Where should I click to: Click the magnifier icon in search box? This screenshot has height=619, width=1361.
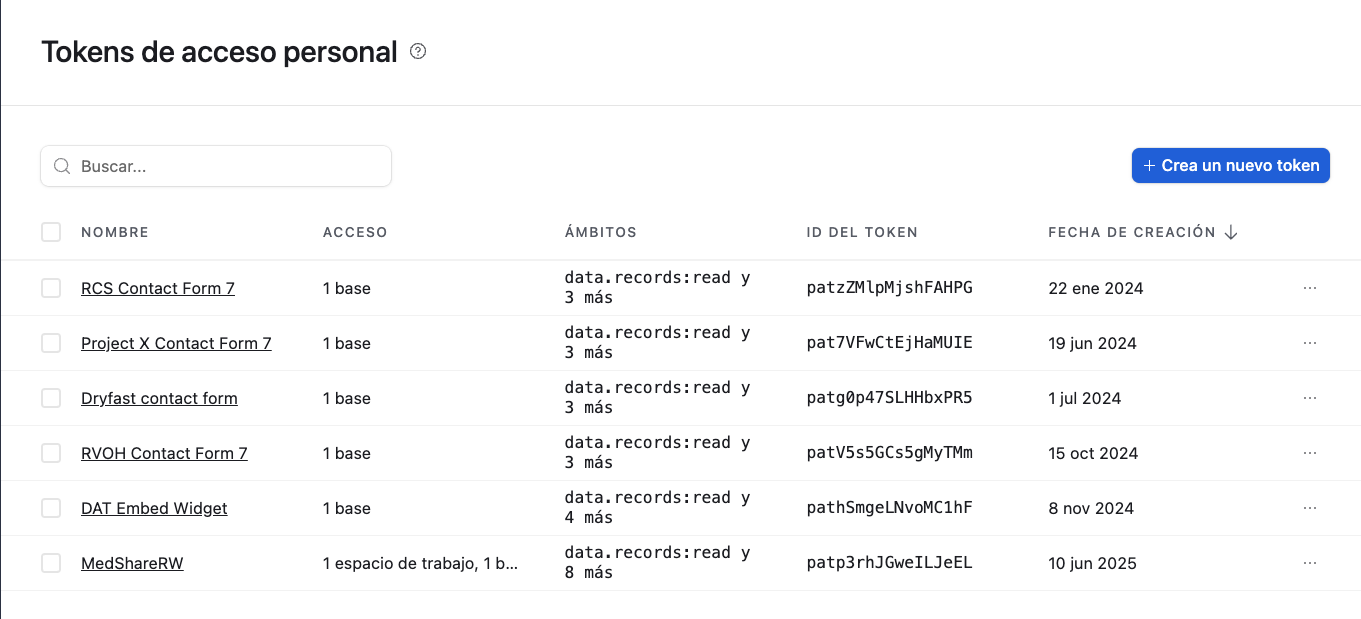(62, 166)
